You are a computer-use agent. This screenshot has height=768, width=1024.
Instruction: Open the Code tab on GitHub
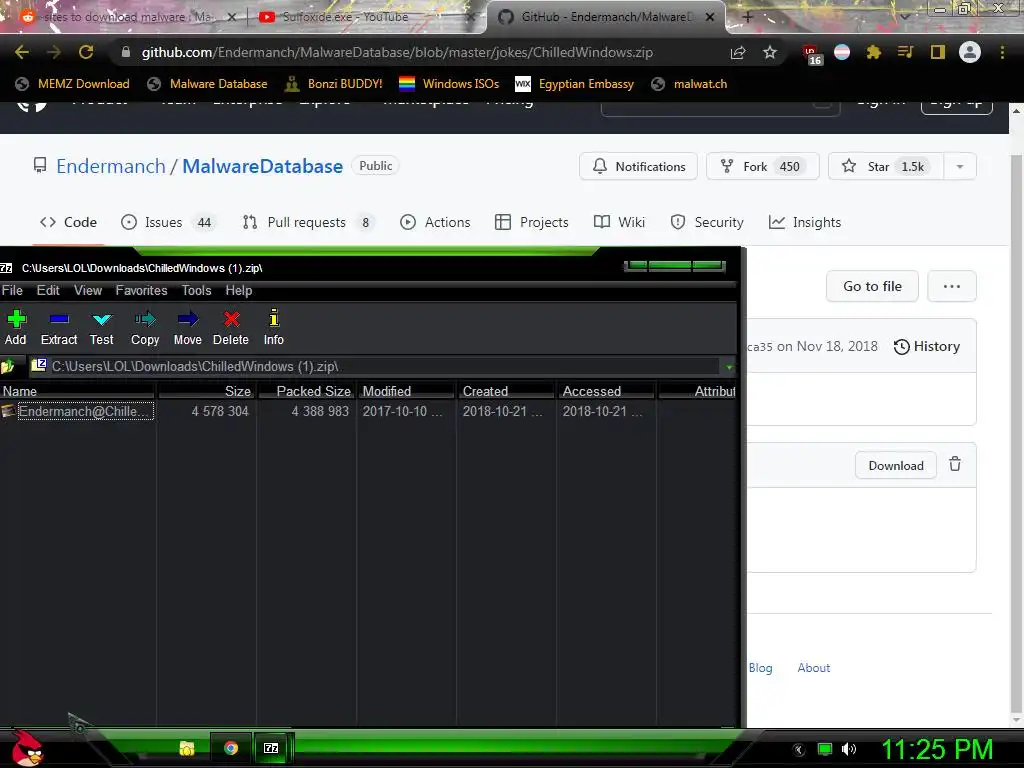point(68,222)
